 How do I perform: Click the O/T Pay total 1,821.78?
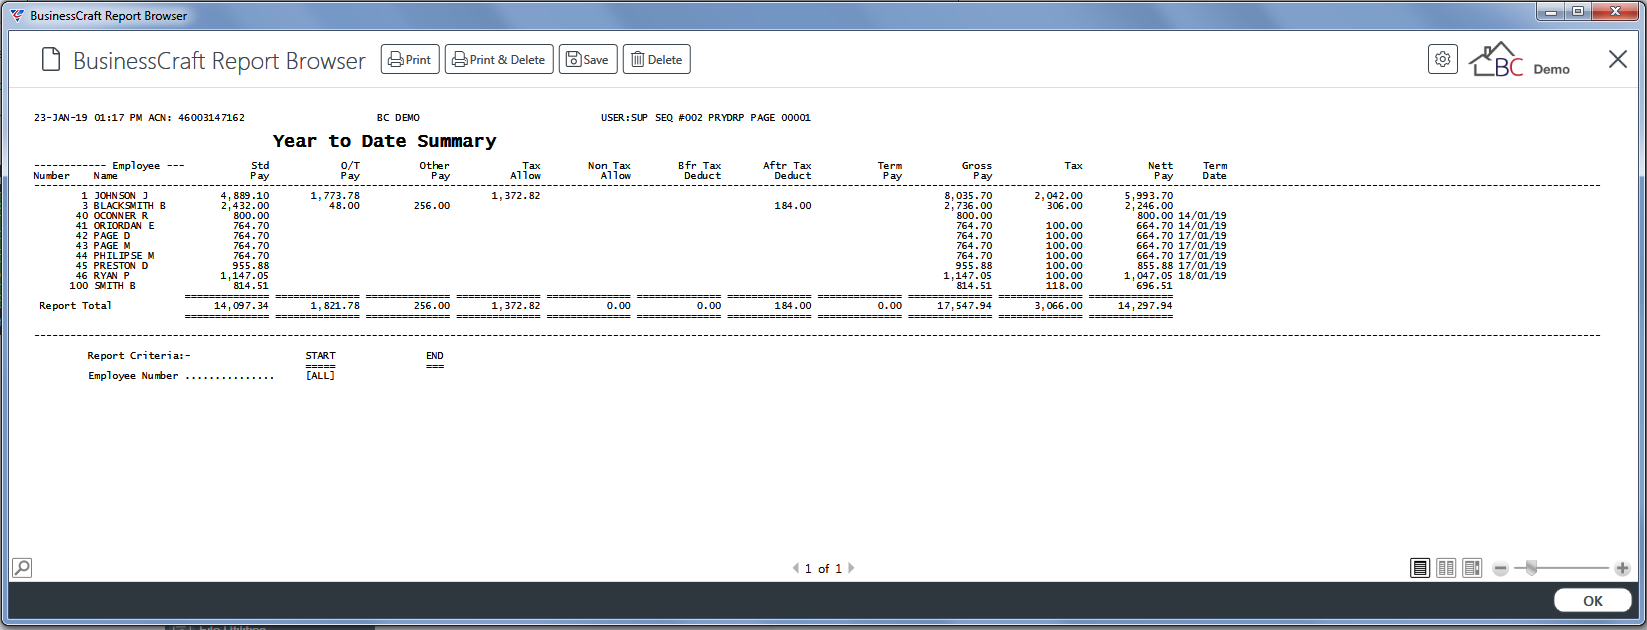pos(335,306)
